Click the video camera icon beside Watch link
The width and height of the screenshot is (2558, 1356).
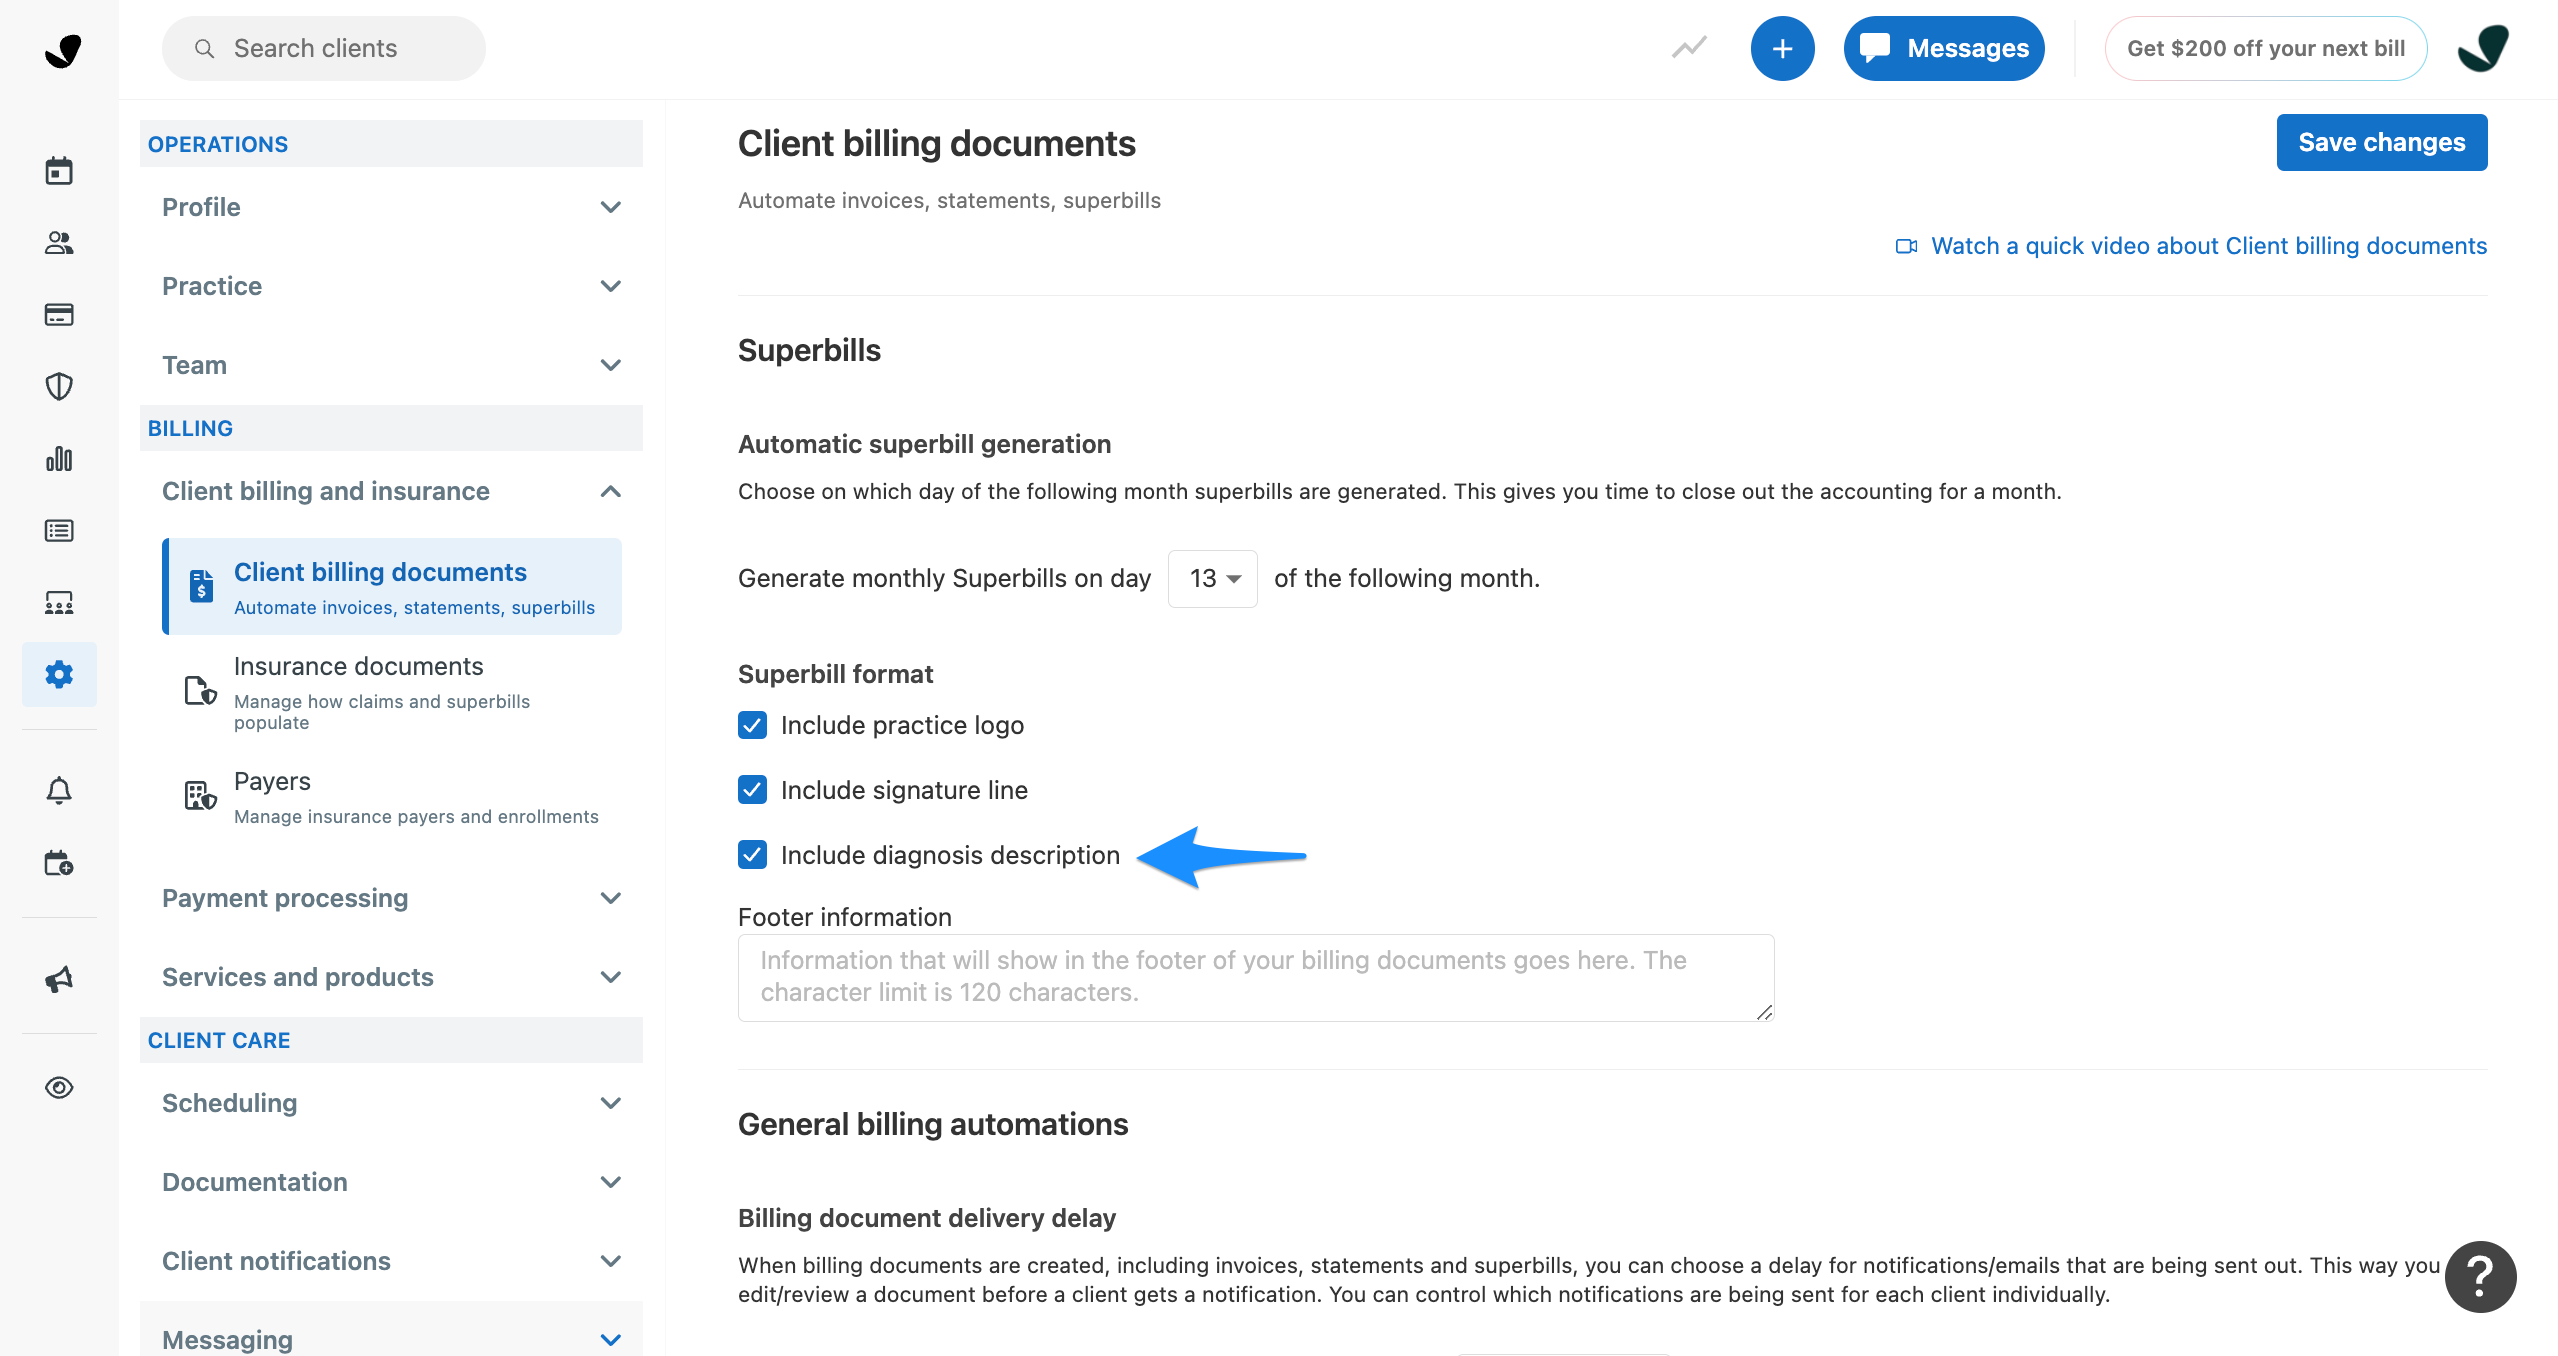click(1906, 246)
